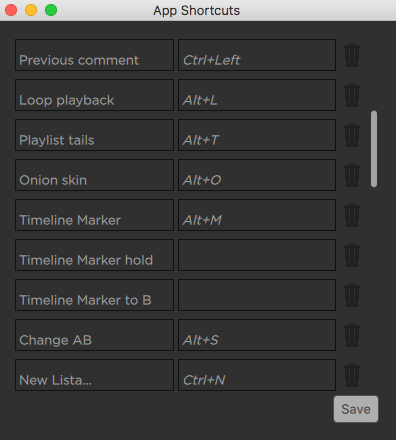Viewport: 396px width, 440px height.
Task: Delete the Timeline Marker to B row
Action: click(x=352, y=295)
